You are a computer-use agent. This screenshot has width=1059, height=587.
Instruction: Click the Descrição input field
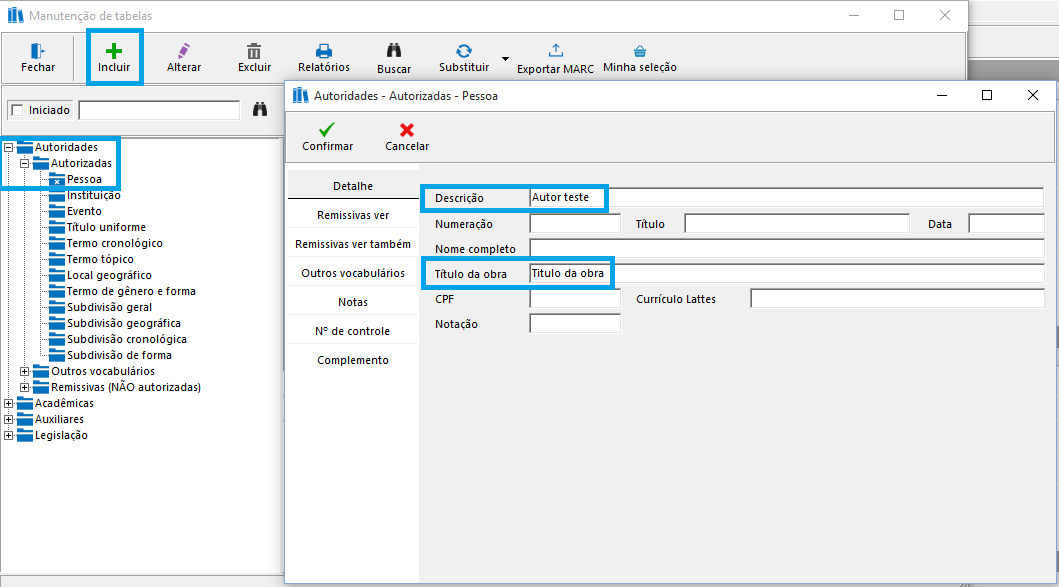[787, 197]
